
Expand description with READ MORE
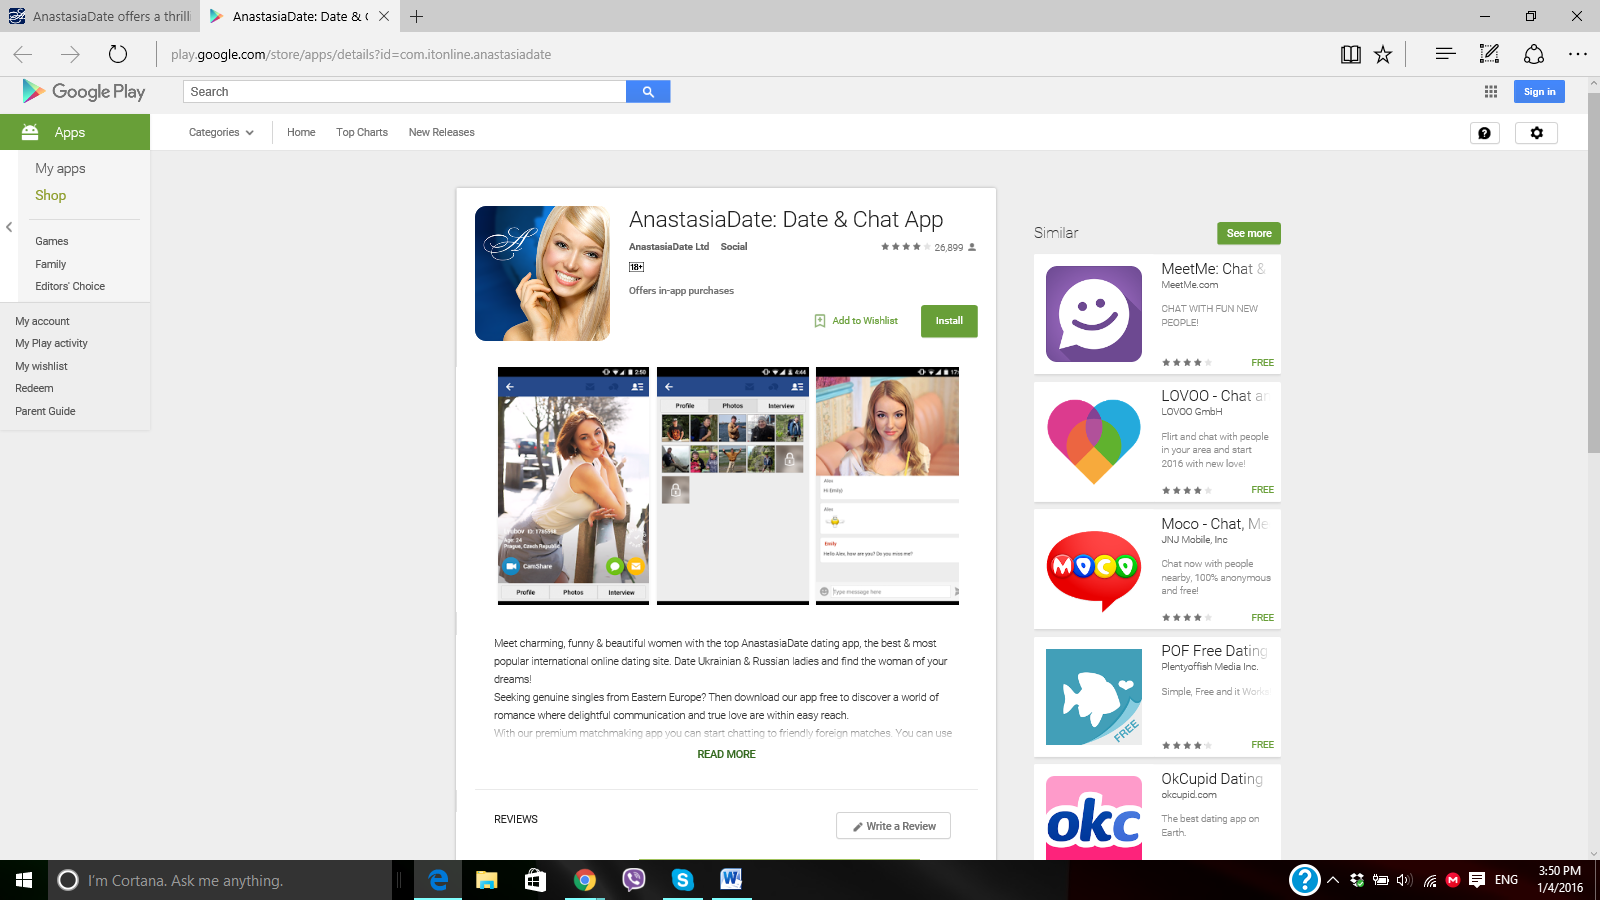point(727,755)
